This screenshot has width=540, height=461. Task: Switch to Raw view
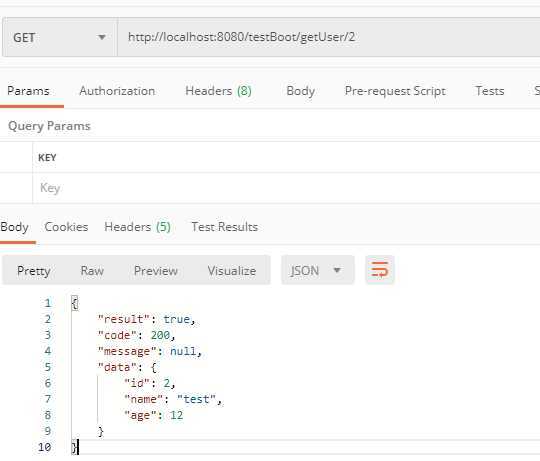click(92, 271)
